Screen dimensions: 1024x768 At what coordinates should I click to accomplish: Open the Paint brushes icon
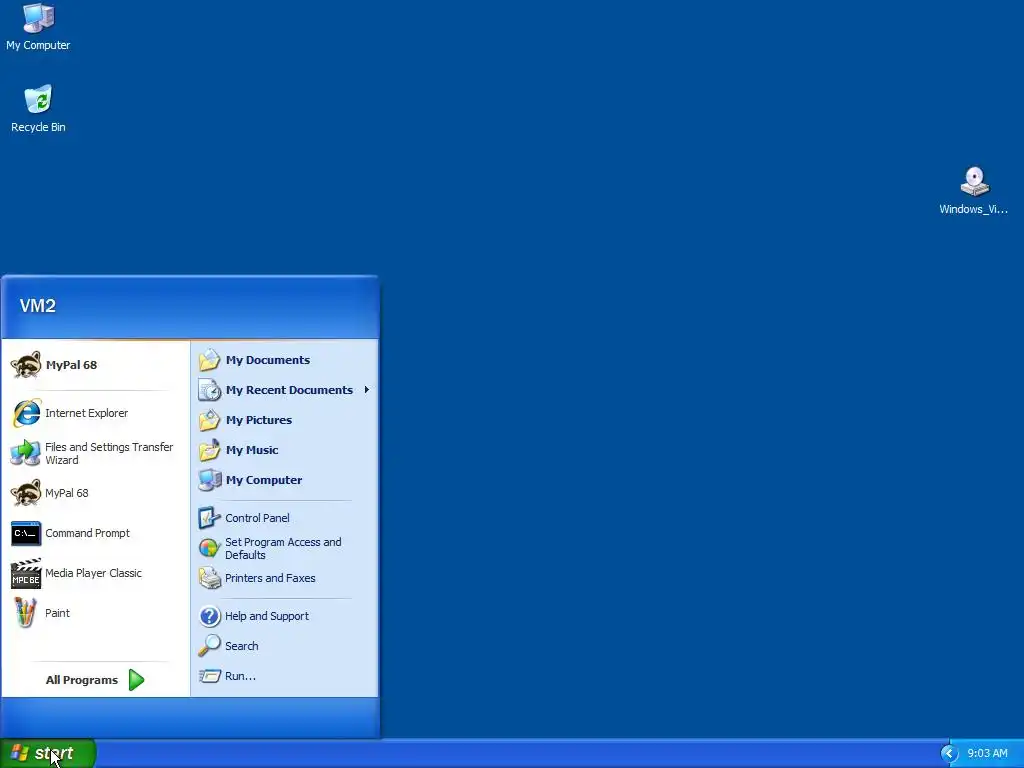coord(26,613)
